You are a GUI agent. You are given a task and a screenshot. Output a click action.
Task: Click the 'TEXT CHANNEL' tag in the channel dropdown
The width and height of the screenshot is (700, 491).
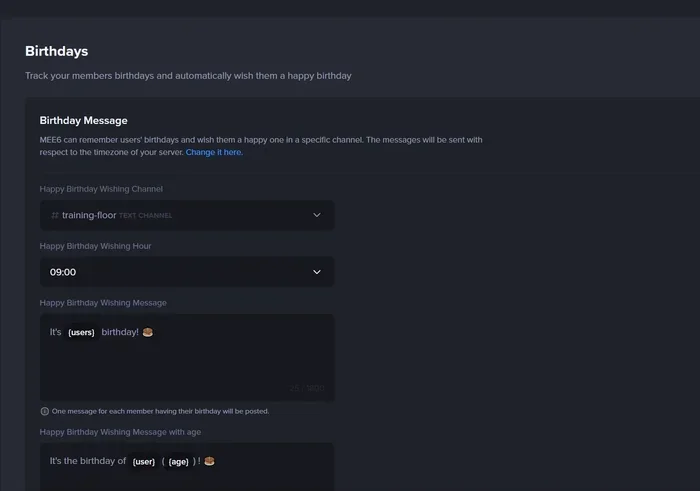pos(146,216)
